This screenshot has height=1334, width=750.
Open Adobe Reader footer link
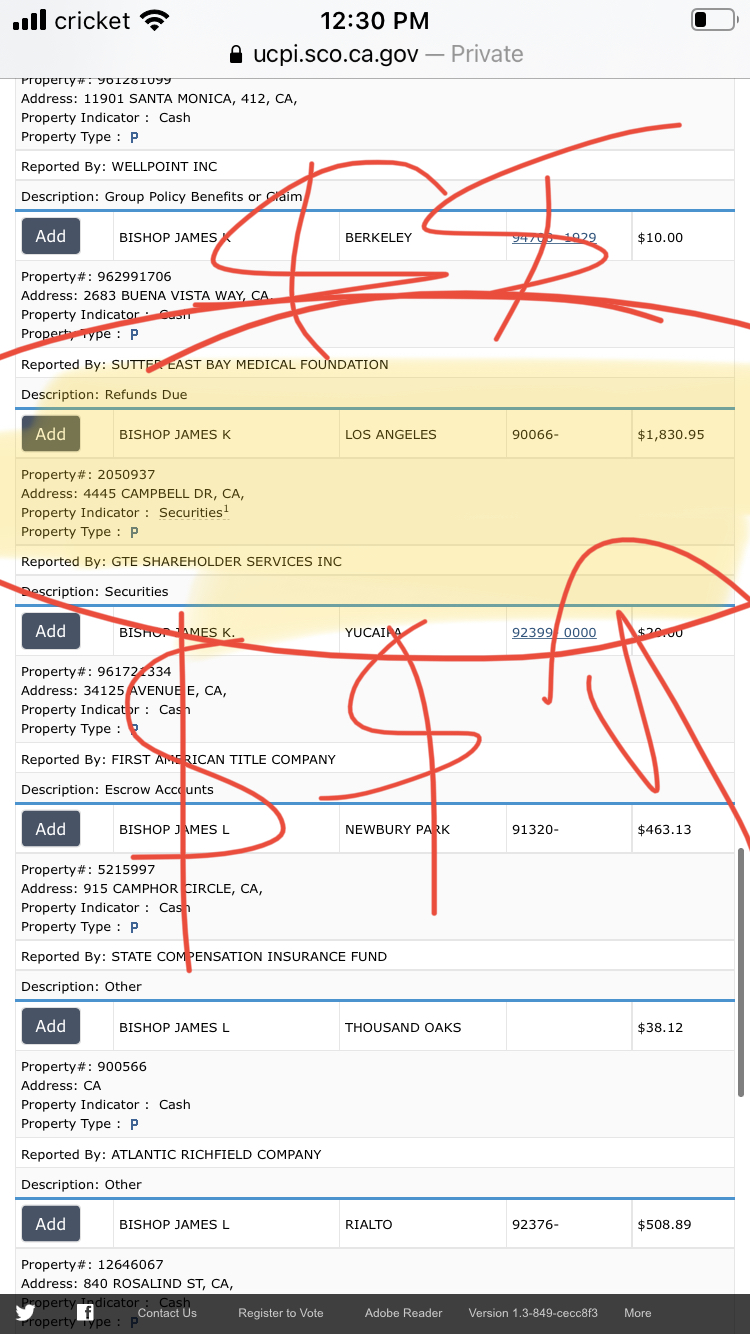point(403,1313)
